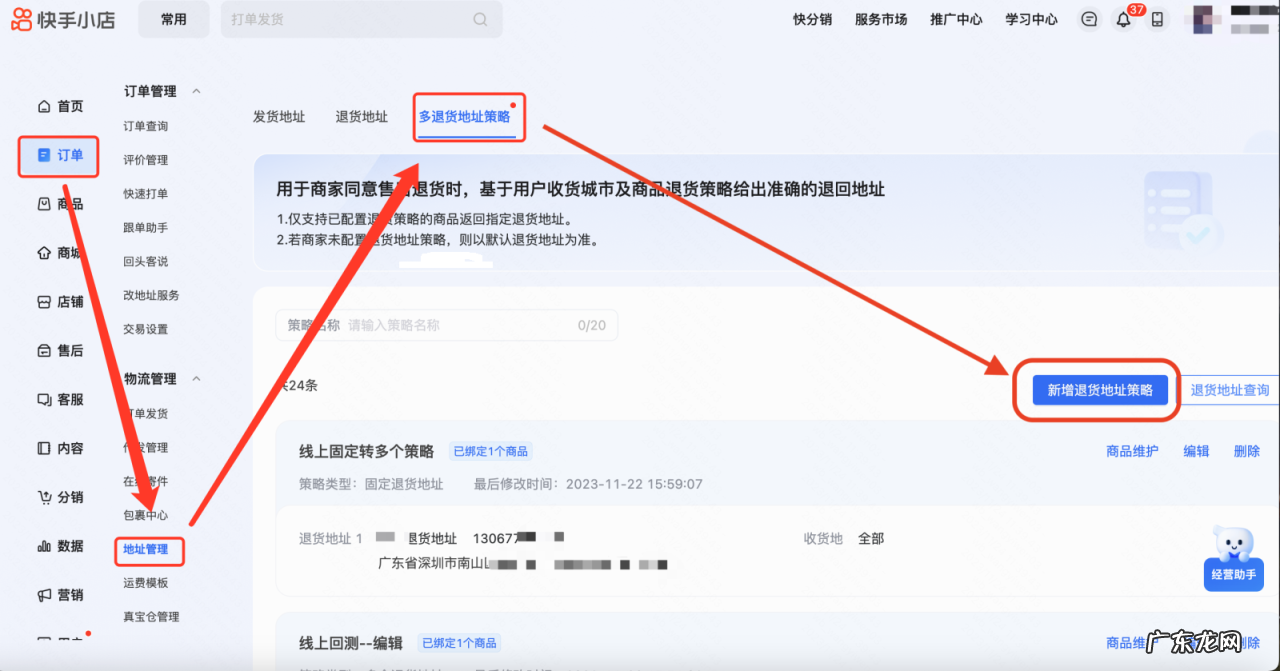Collapse the 物流管理 menu group

tap(196, 379)
